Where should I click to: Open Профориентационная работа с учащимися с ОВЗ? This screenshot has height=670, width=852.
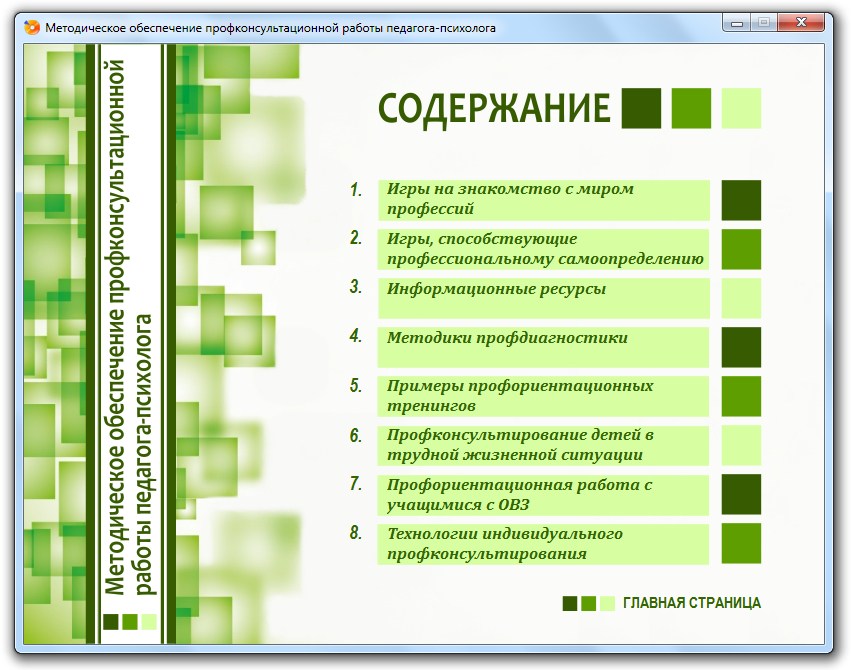click(543, 494)
